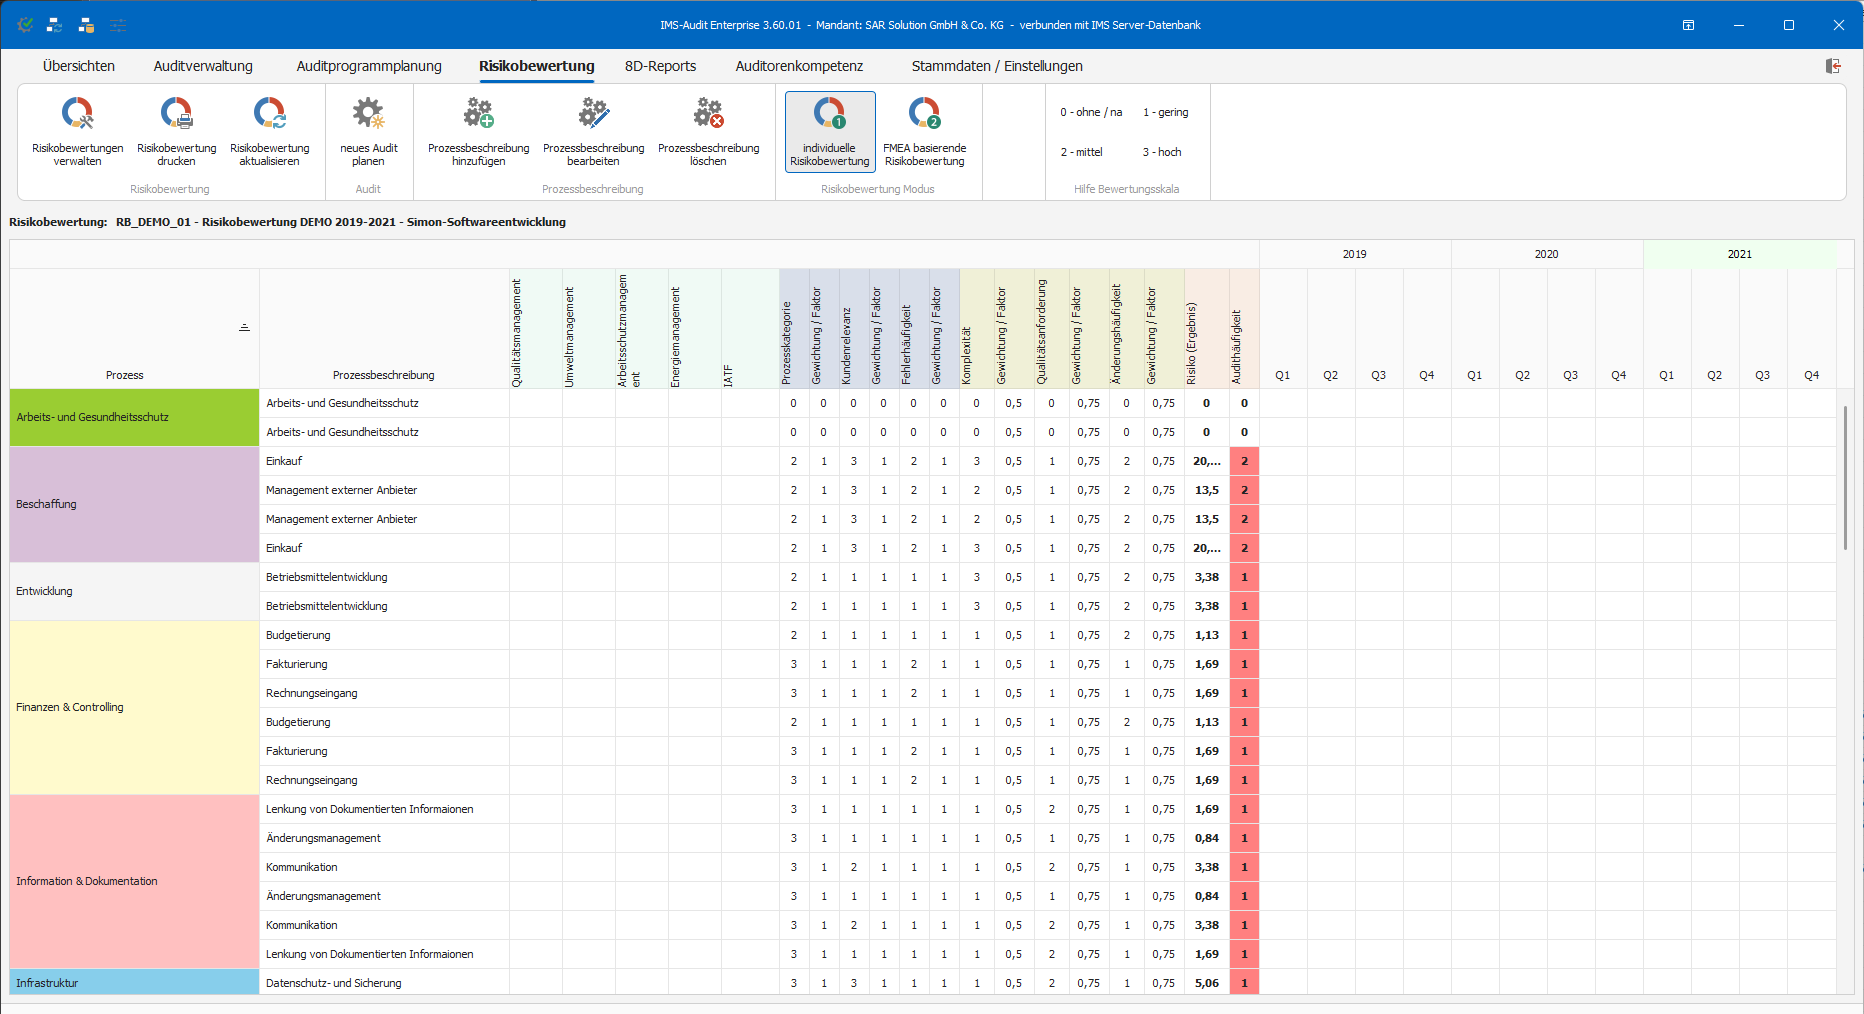1864x1014 pixels.
Task: Click Prozessbeschreibung löschen icon
Action: pos(708,132)
